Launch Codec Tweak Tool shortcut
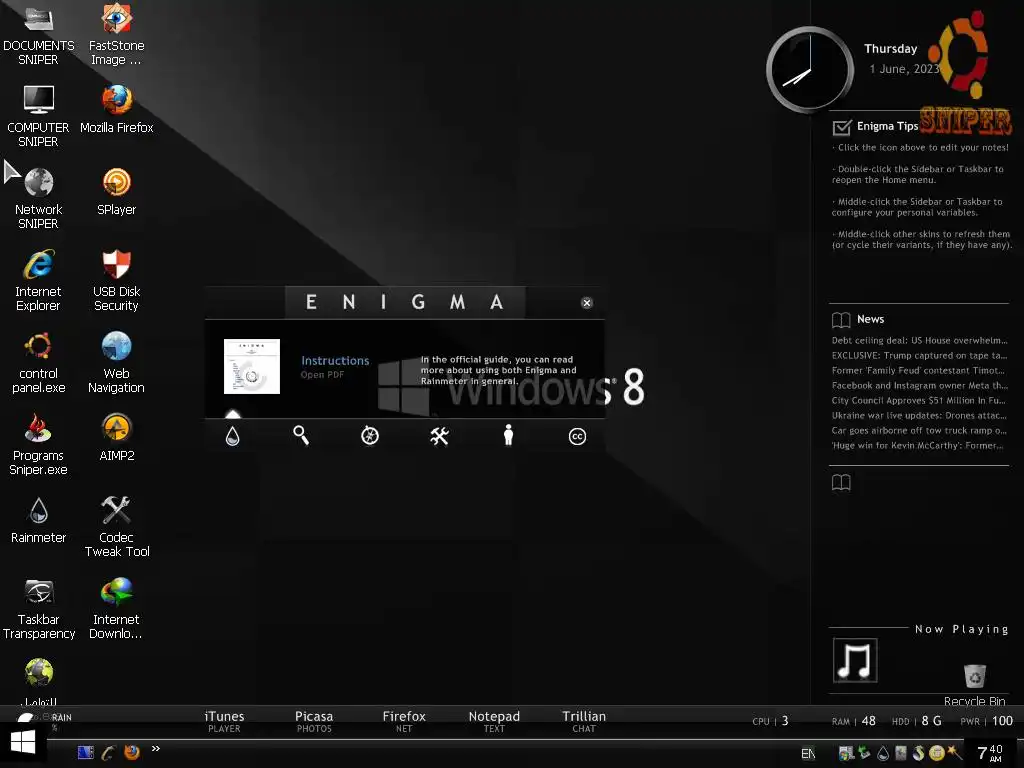This screenshot has width=1024, height=768. (x=116, y=528)
